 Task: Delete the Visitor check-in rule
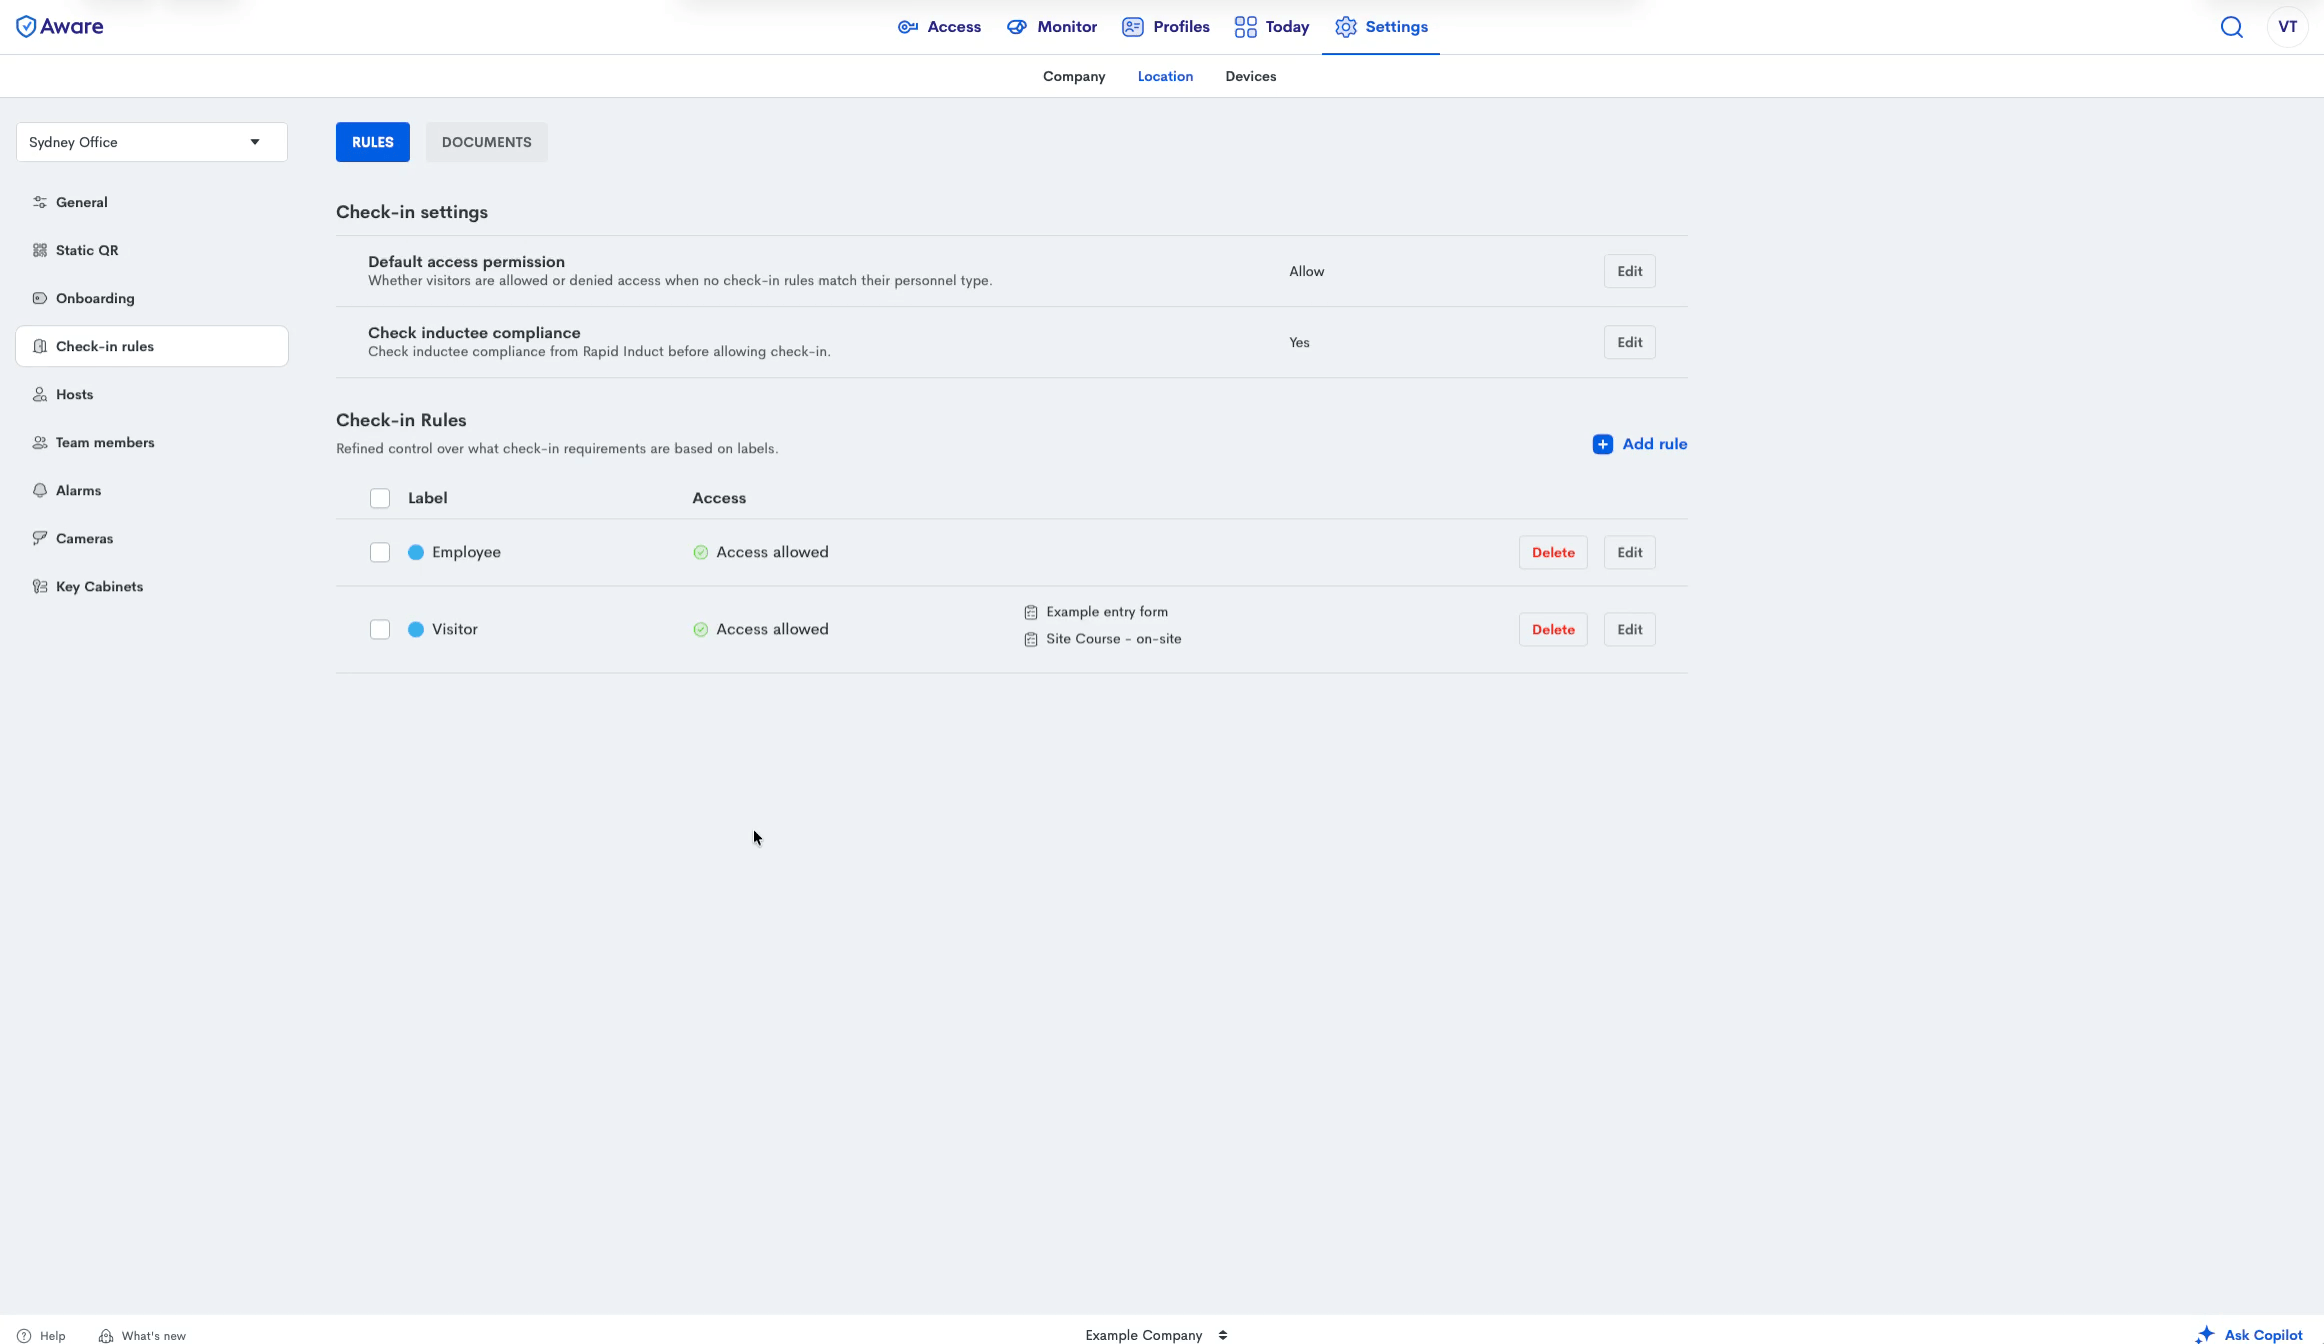[x=1552, y=629]
